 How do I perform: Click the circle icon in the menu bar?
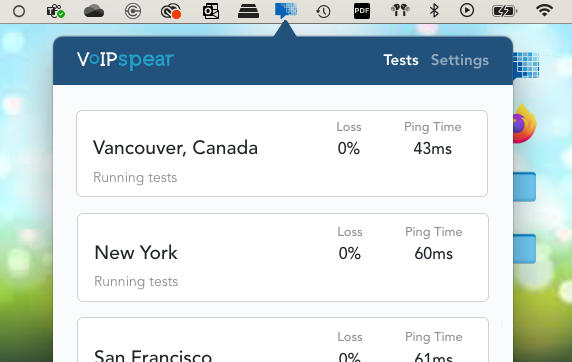pyautogui.click(x=19, y=11)
